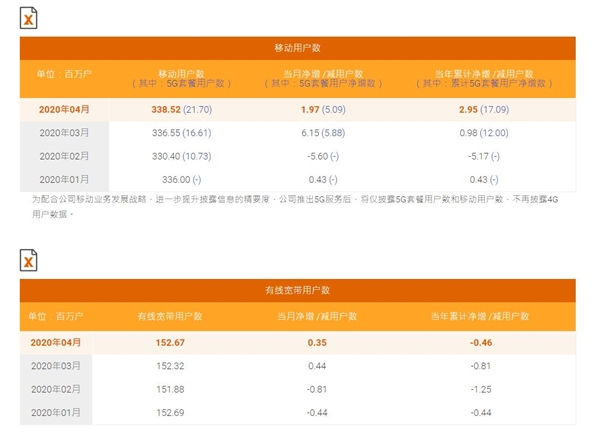Click the Excel download icon above 移动用户数 table
Image resolution: width=600 pixels, height=439 pixels.
click(x=31, y=18)
